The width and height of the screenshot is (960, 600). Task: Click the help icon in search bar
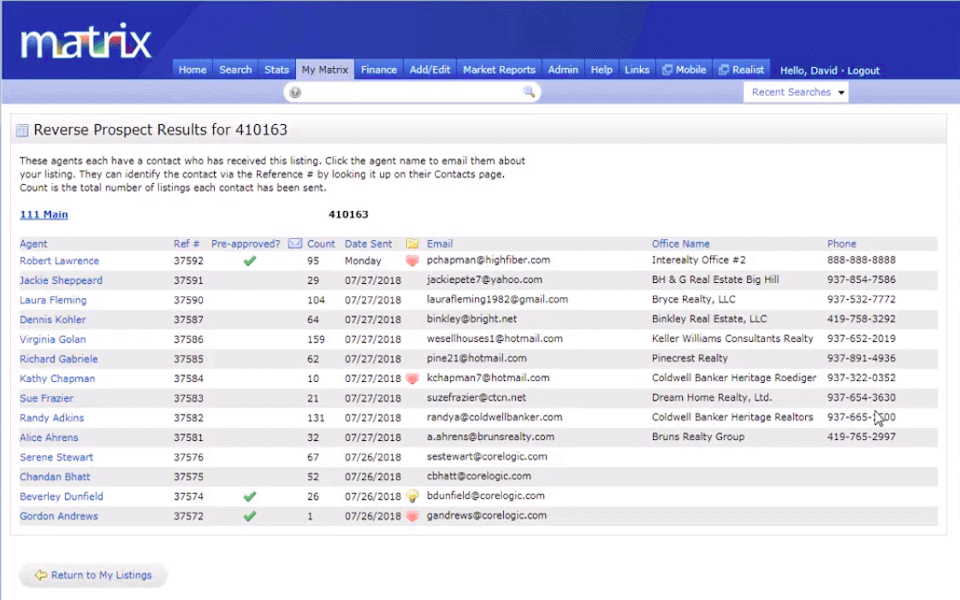point(295,92)
